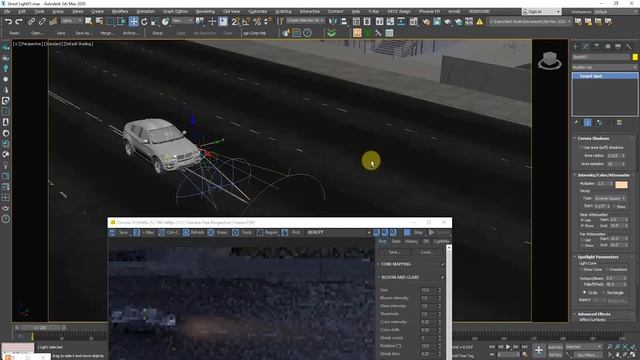
Task: Activate the Select and Move tool
Action: tap(133, 21)
